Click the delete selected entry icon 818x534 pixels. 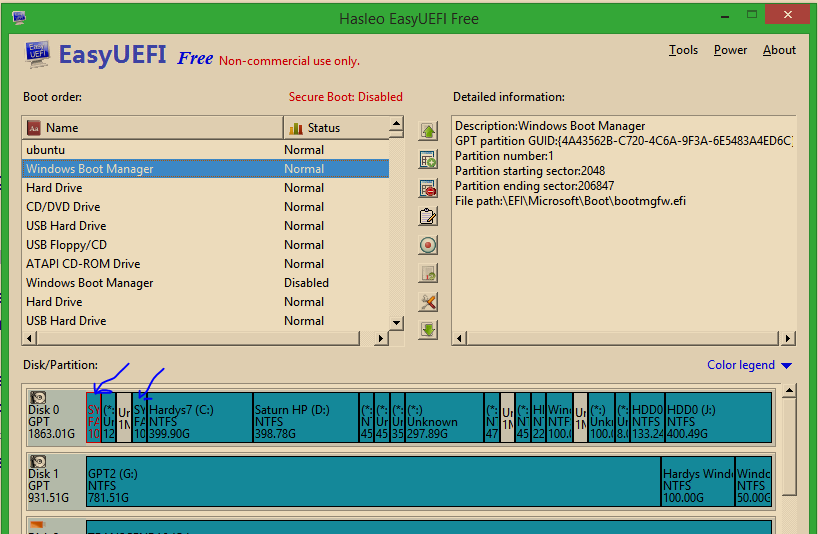coord(428,188)
